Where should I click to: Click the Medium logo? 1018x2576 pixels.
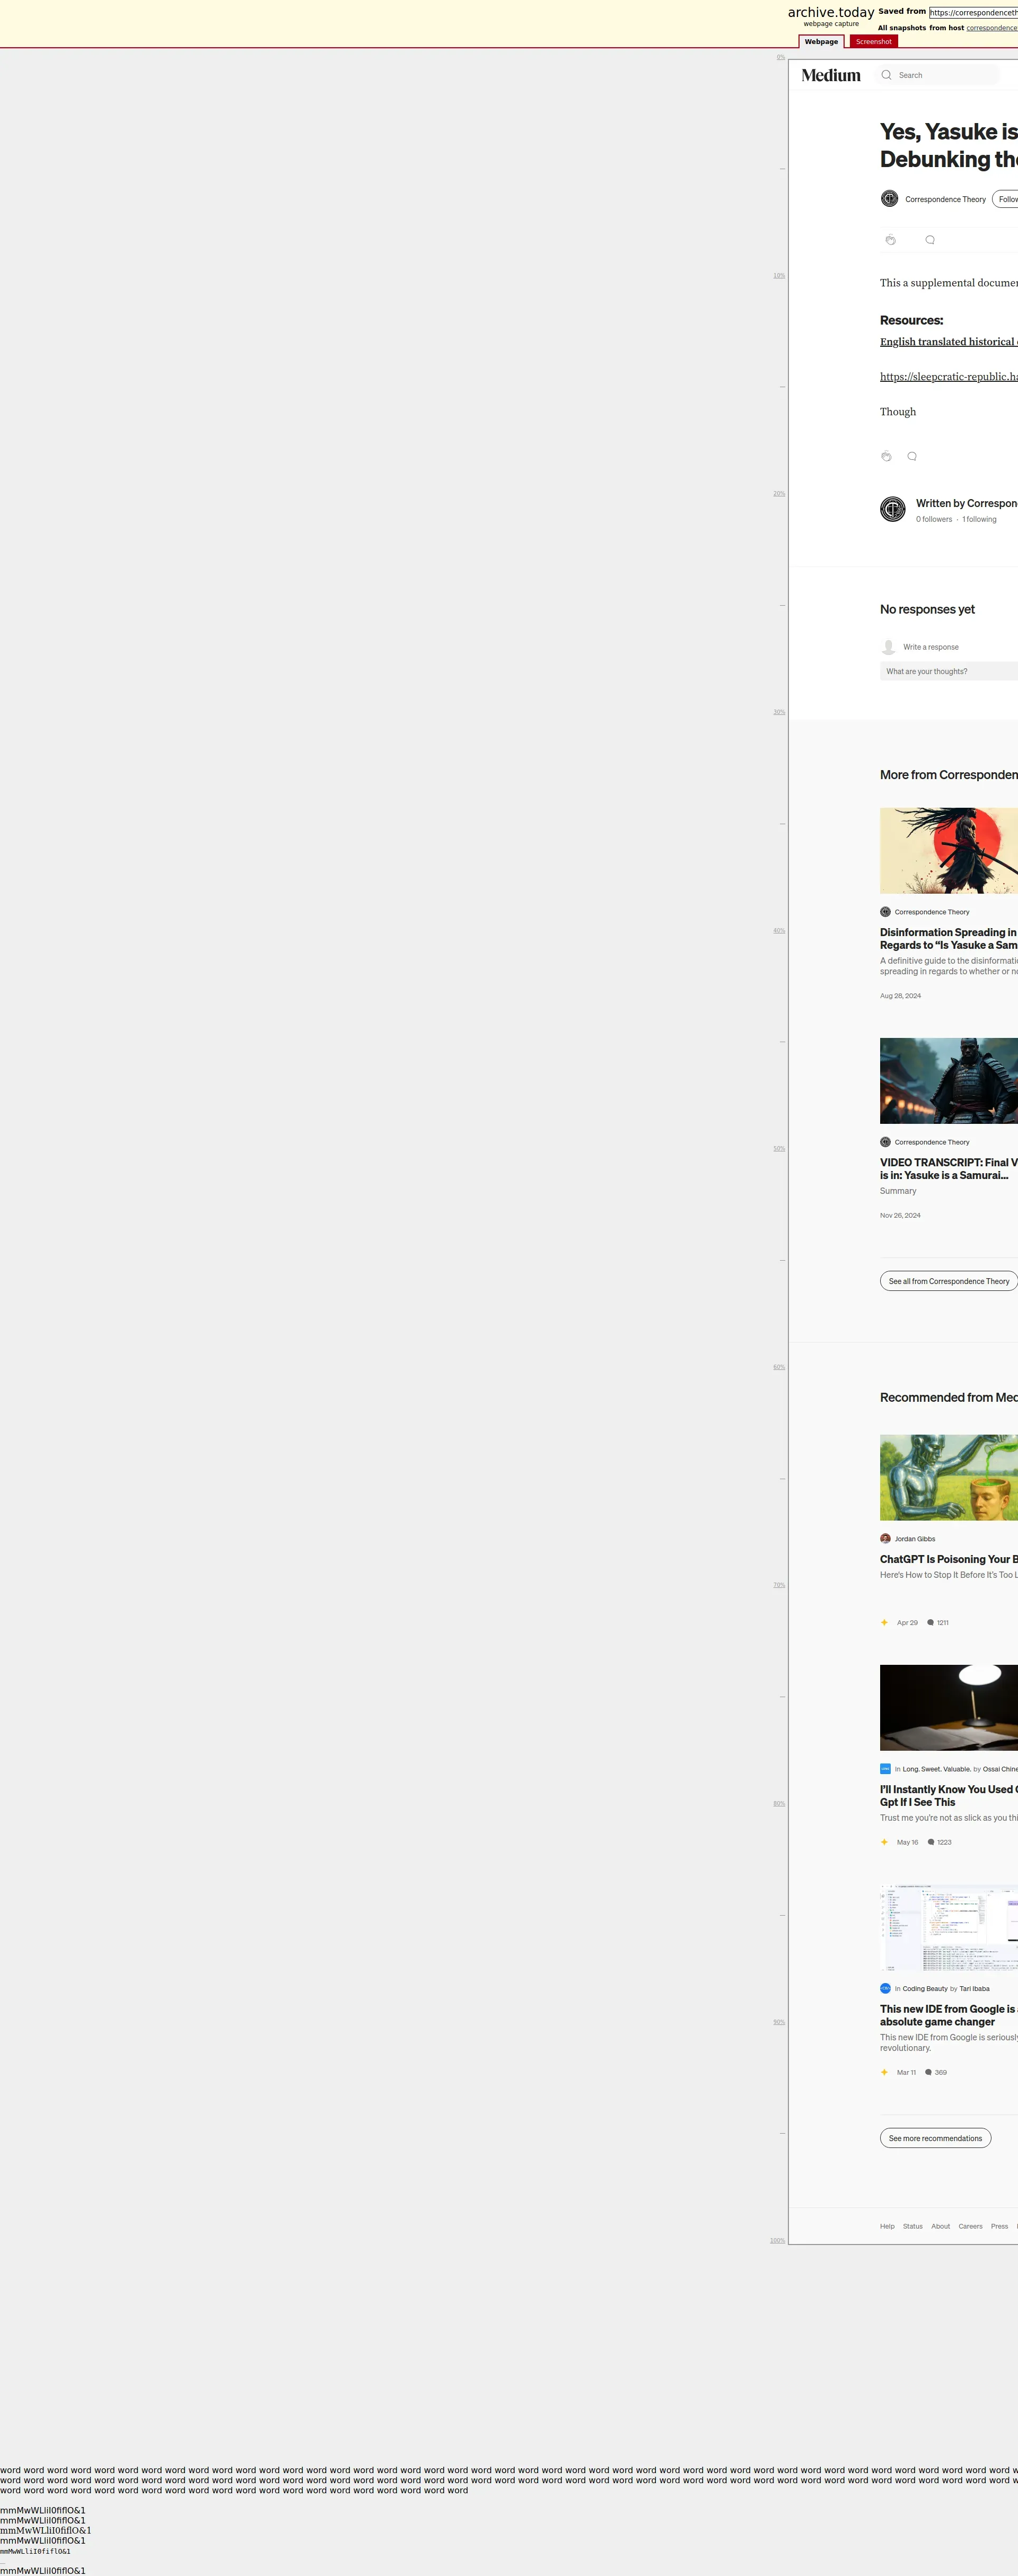pyautogui.click(x=830, y=75)
